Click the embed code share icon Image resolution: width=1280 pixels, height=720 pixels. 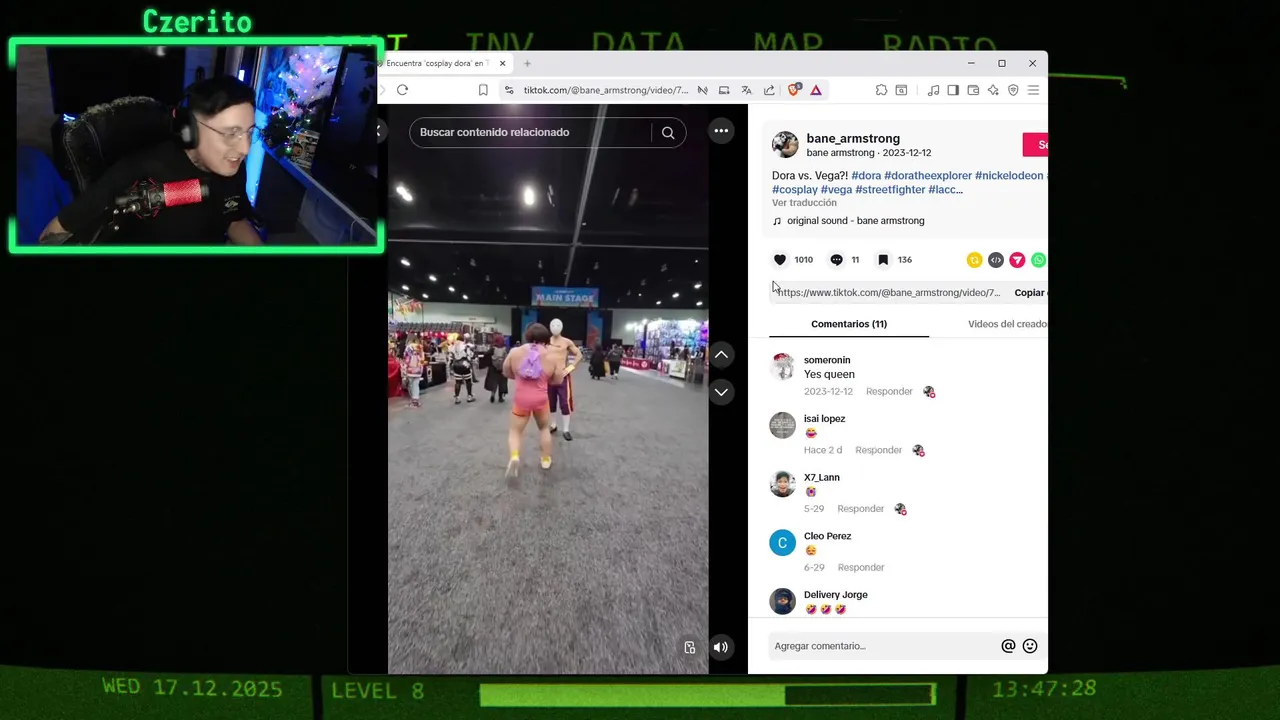(x=996, y=260)
